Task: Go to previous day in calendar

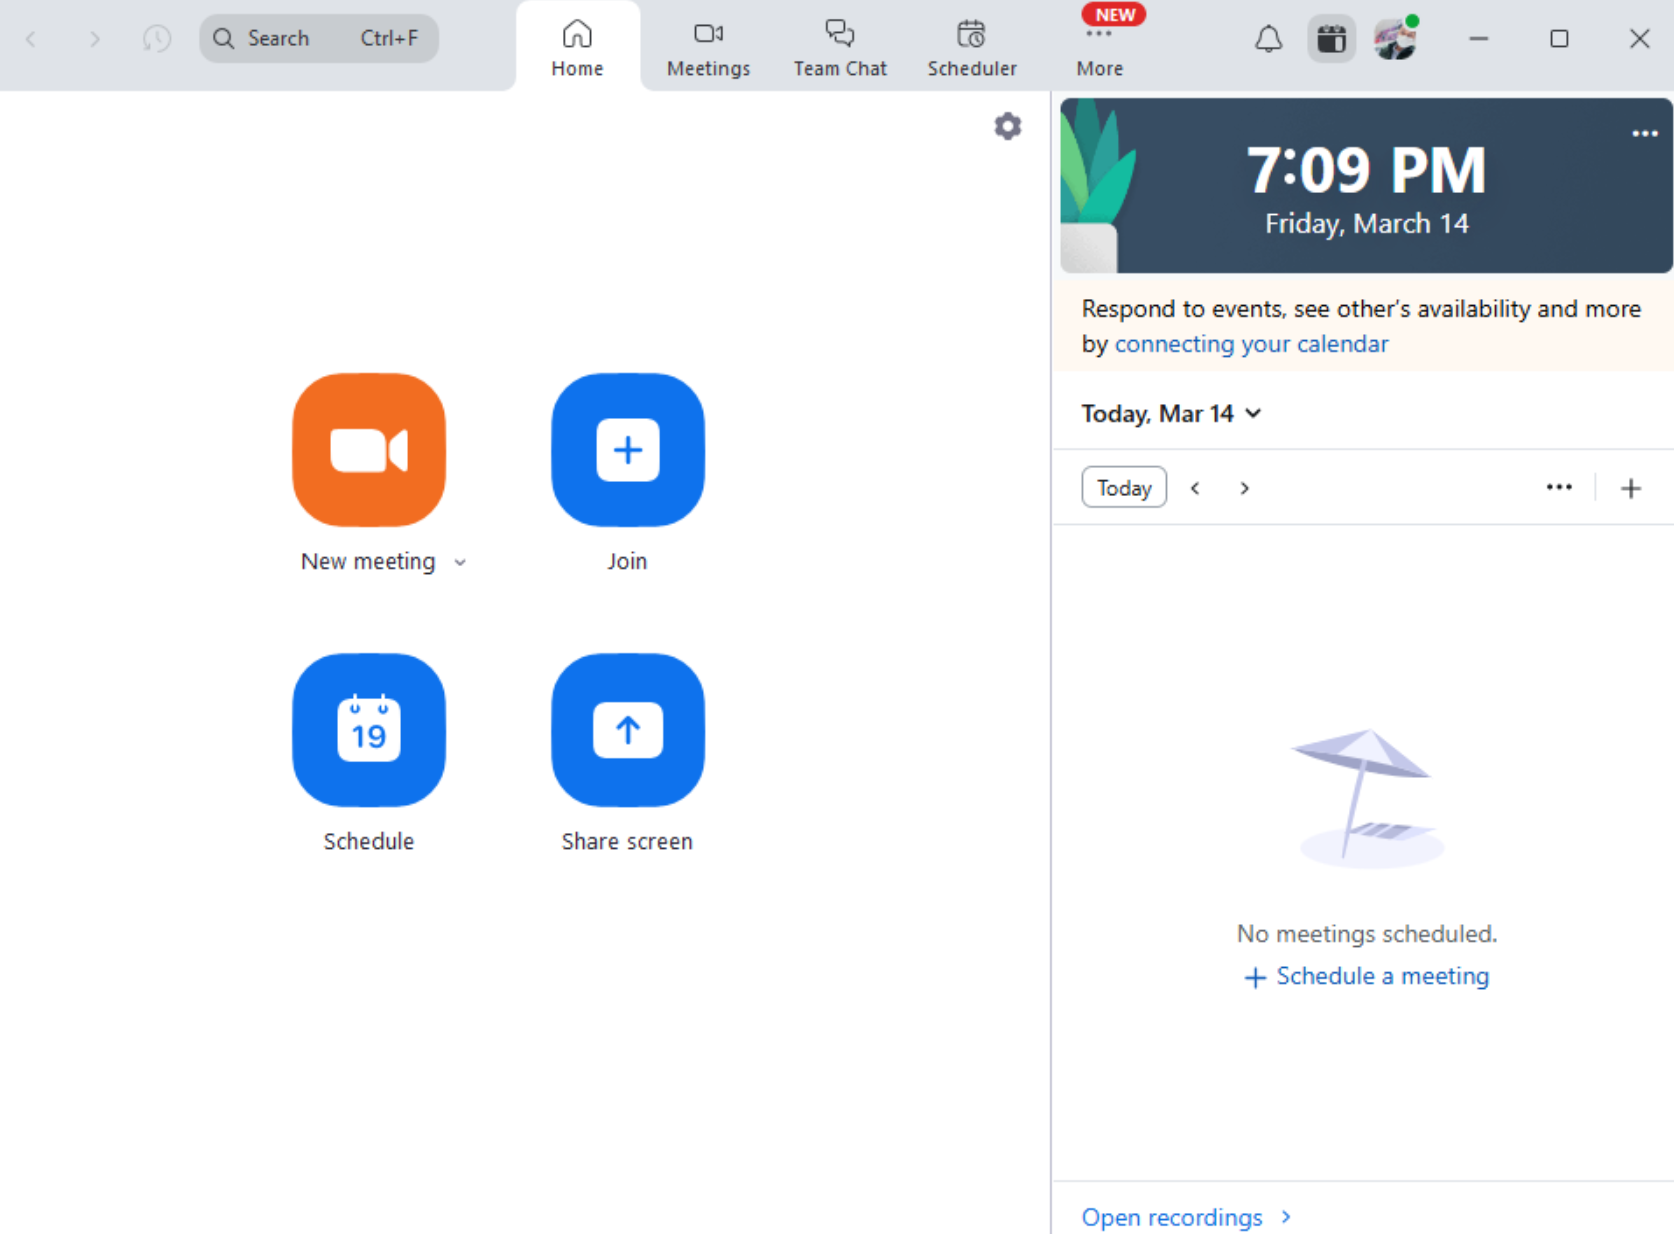Action: click(1195, 488)
